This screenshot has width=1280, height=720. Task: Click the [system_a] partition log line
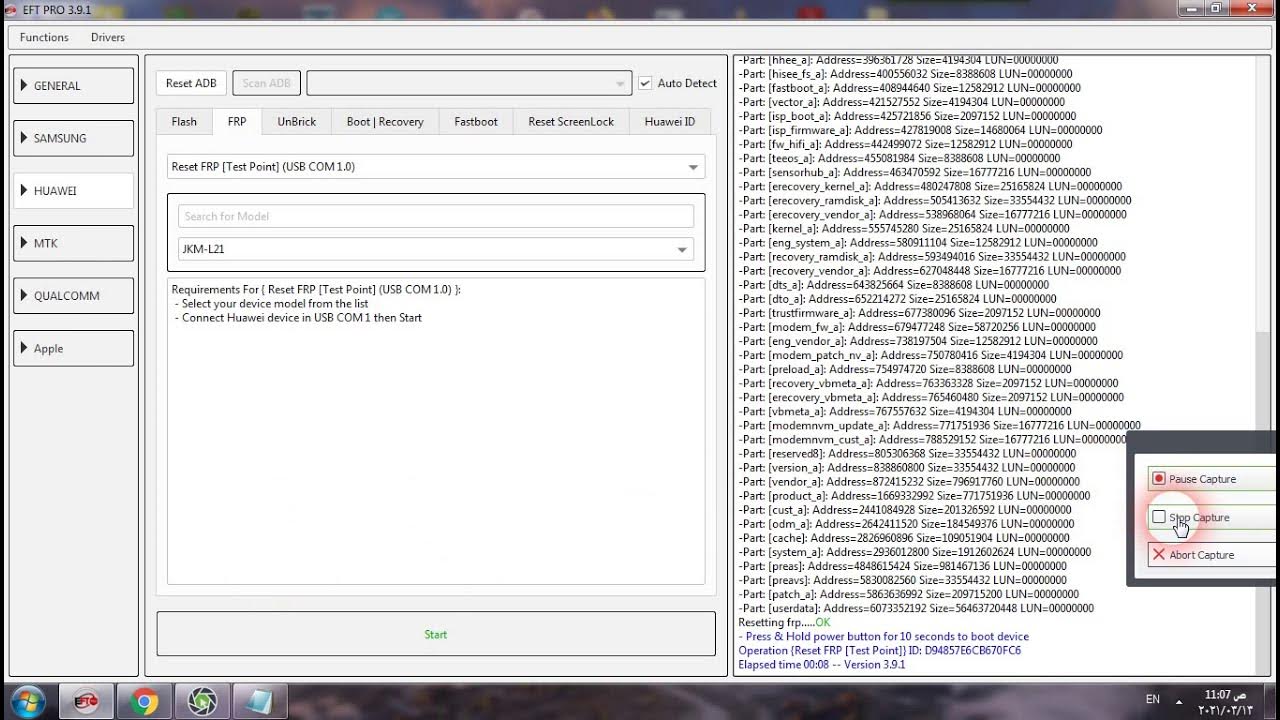pyautogui.click(x=915, y=552)
